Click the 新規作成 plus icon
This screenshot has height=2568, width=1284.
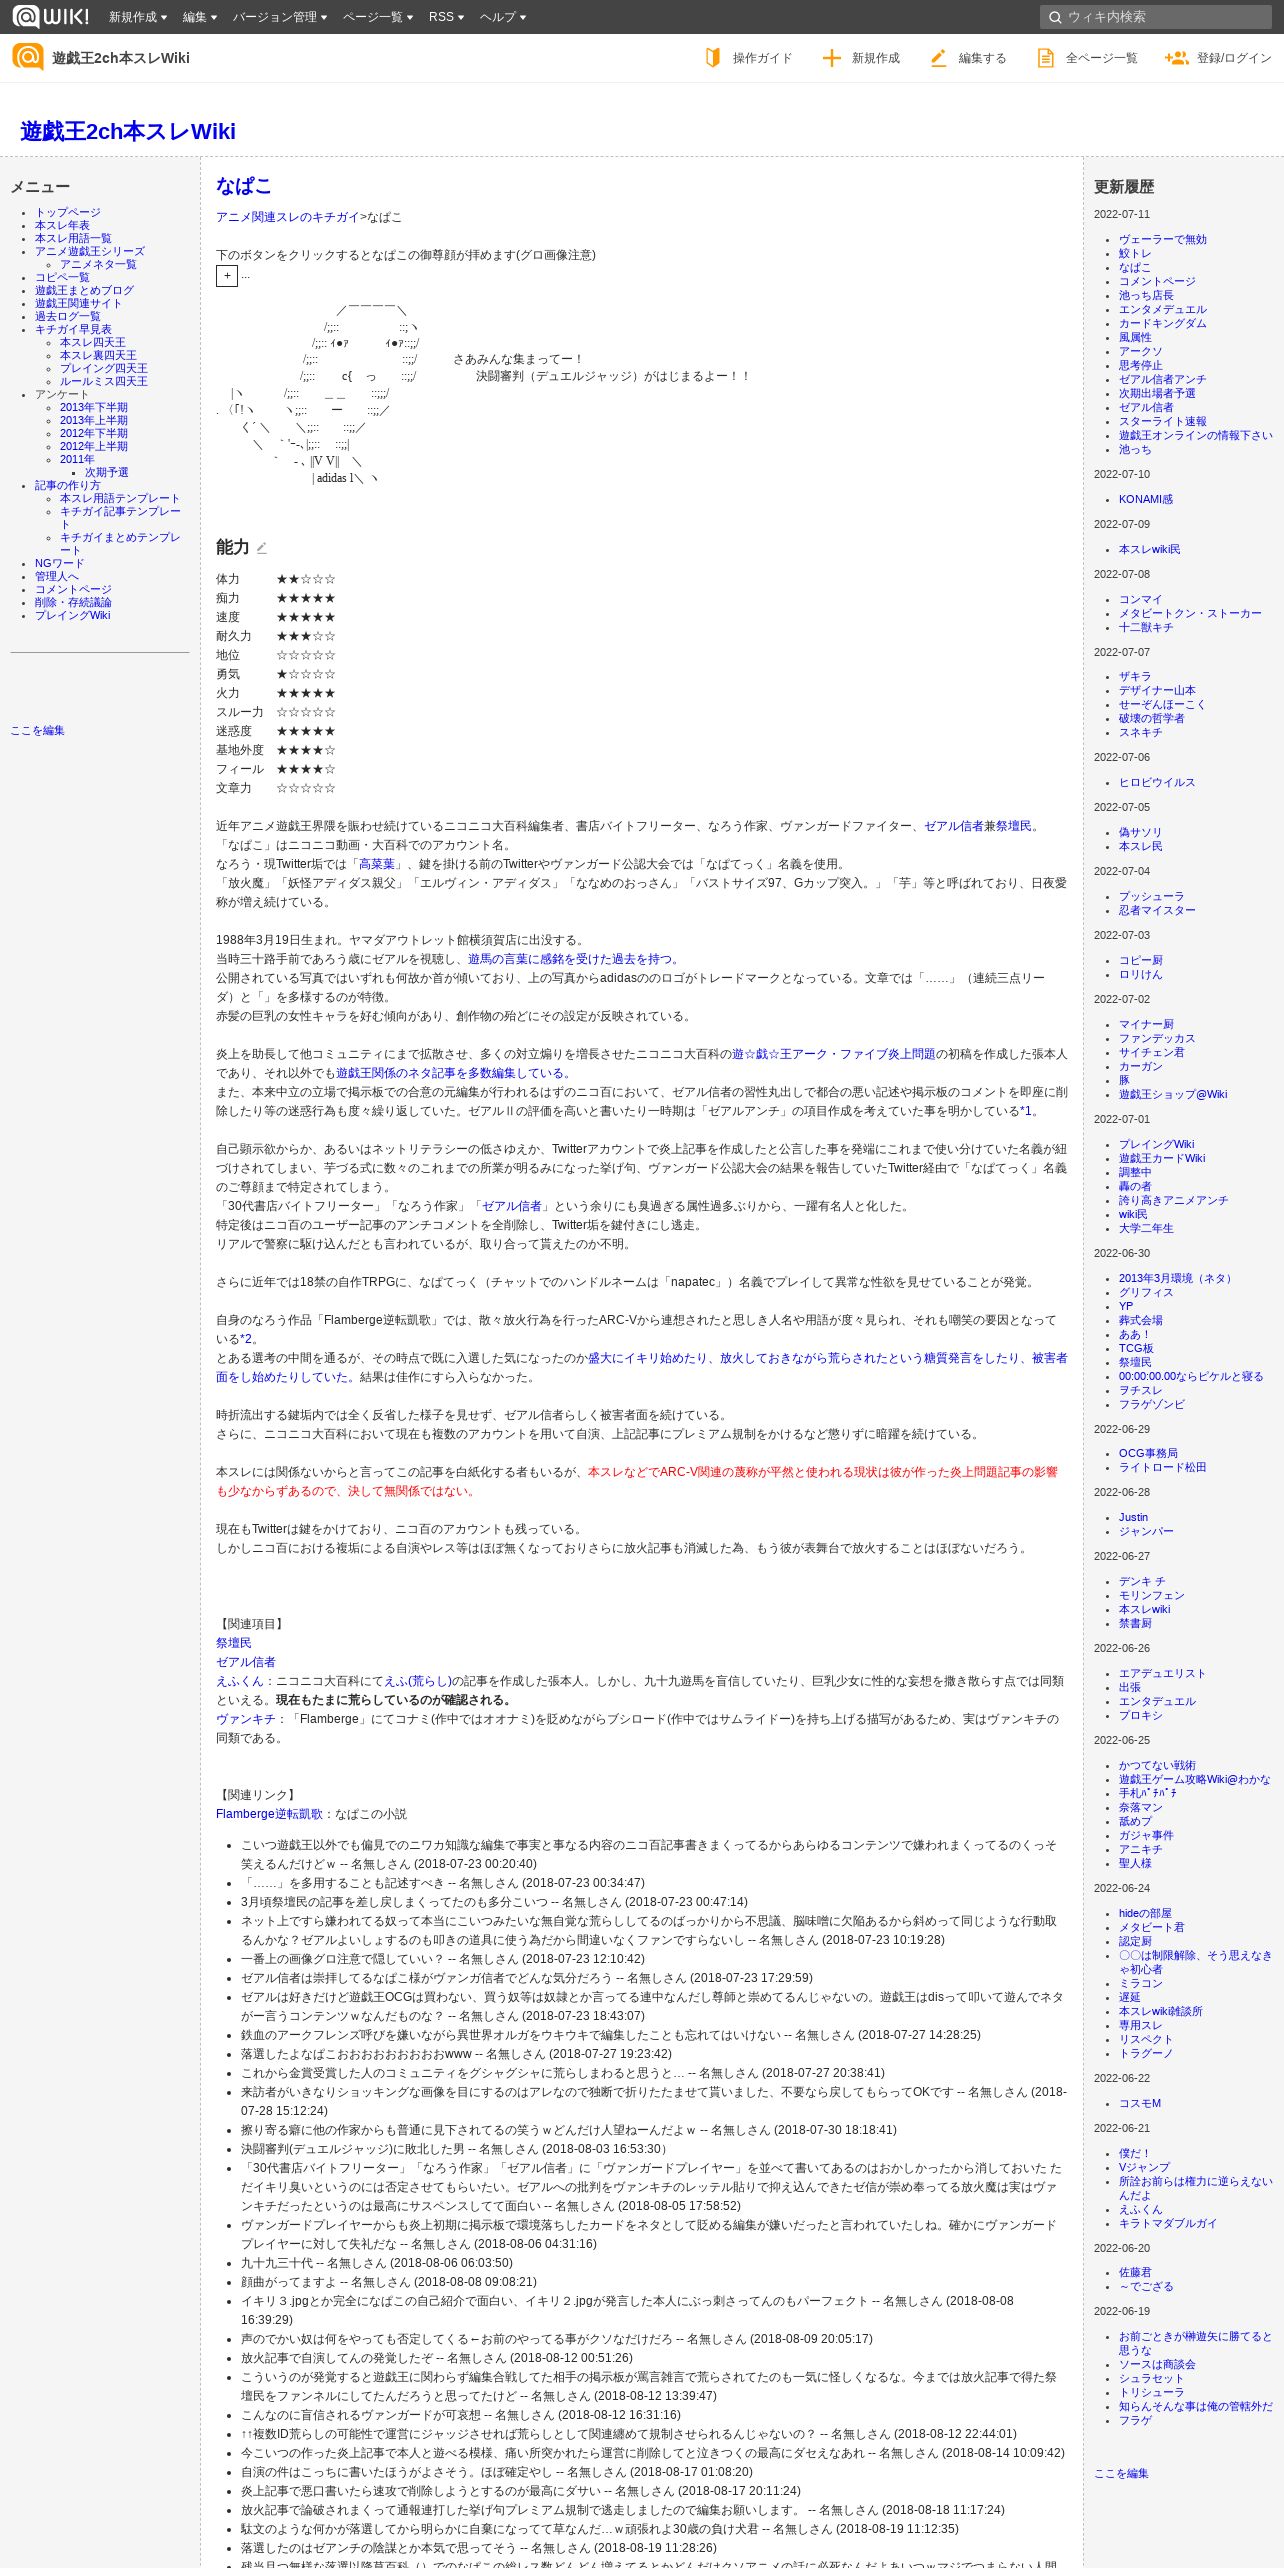click(832, 58)
